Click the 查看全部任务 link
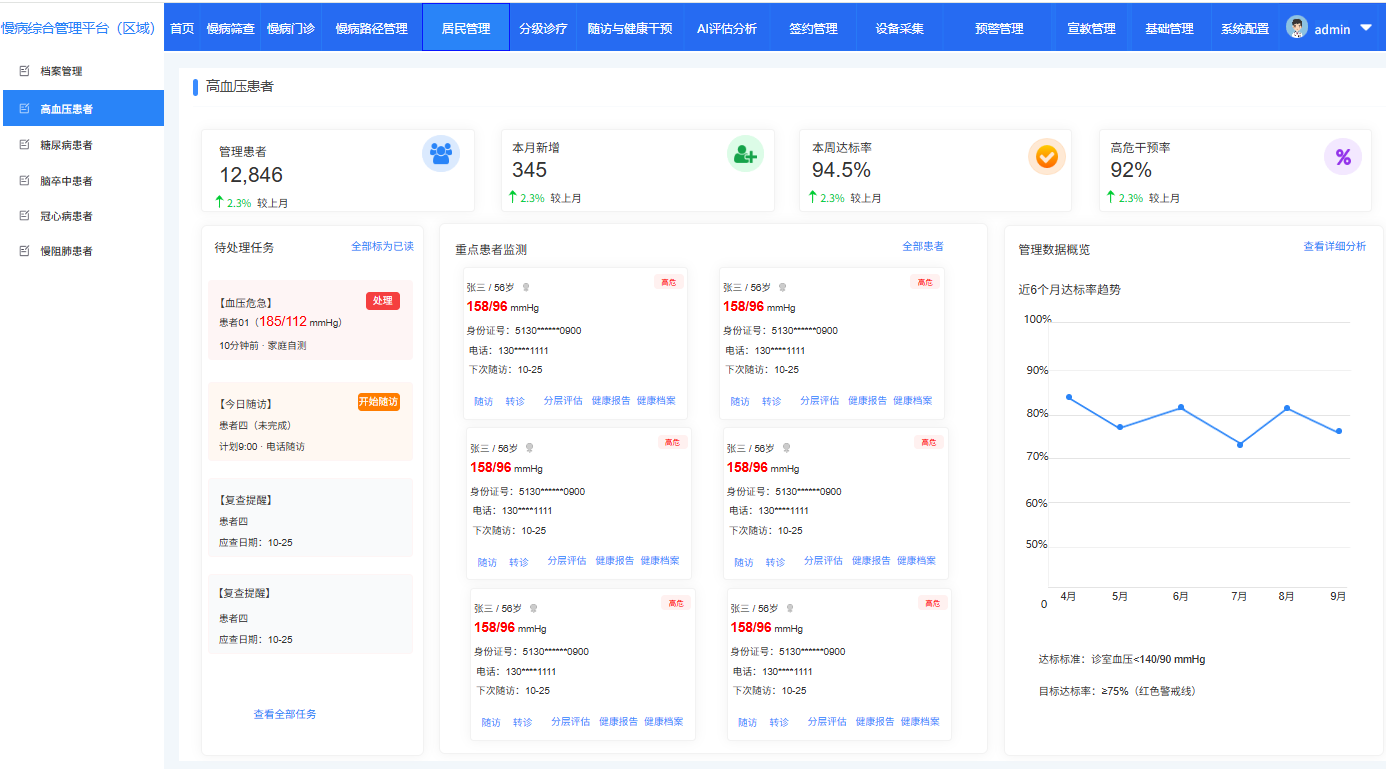The width and height of the screenshot is (1386, 769). [285, 714]
